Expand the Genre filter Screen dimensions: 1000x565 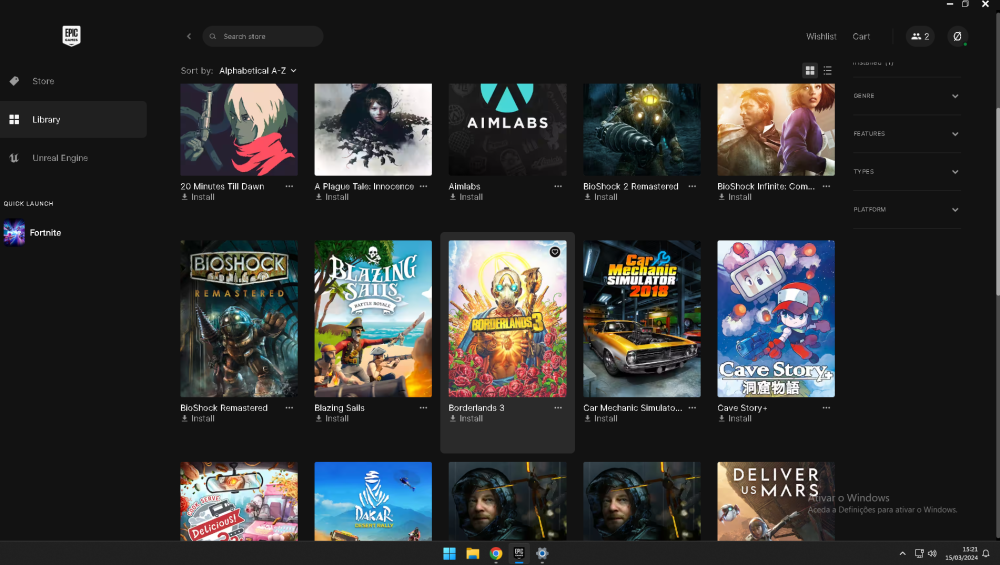tap(906, 96)
